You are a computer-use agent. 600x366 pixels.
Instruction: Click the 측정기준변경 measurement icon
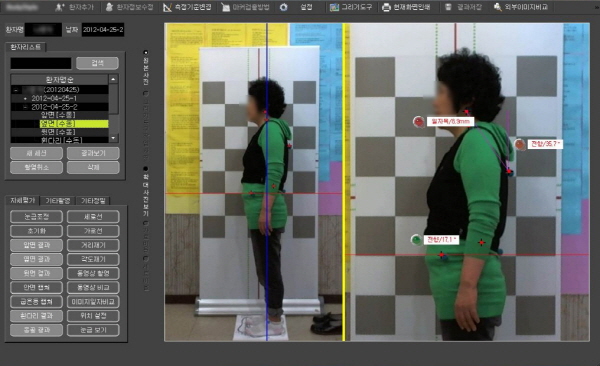(x=167, y=7)
